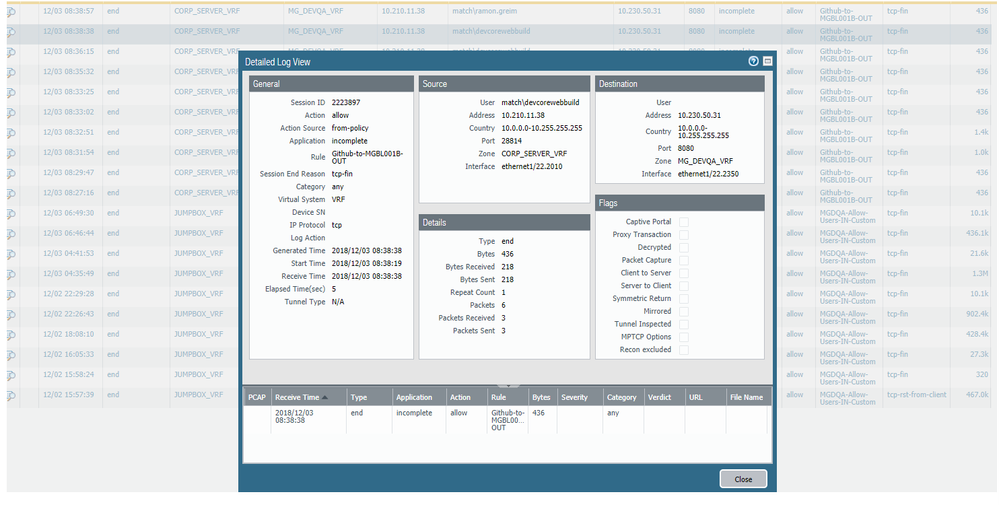
Task: Close the Detailed Log View dialog
Action: [743, 479]
